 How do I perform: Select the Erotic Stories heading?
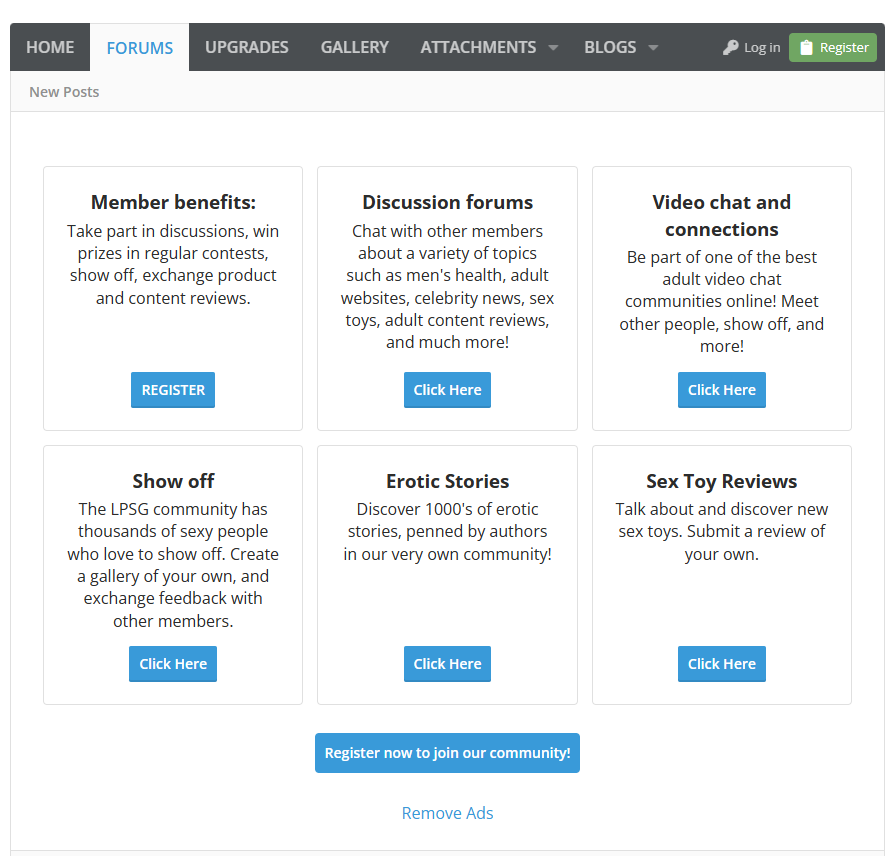click(x=447, y=481)
